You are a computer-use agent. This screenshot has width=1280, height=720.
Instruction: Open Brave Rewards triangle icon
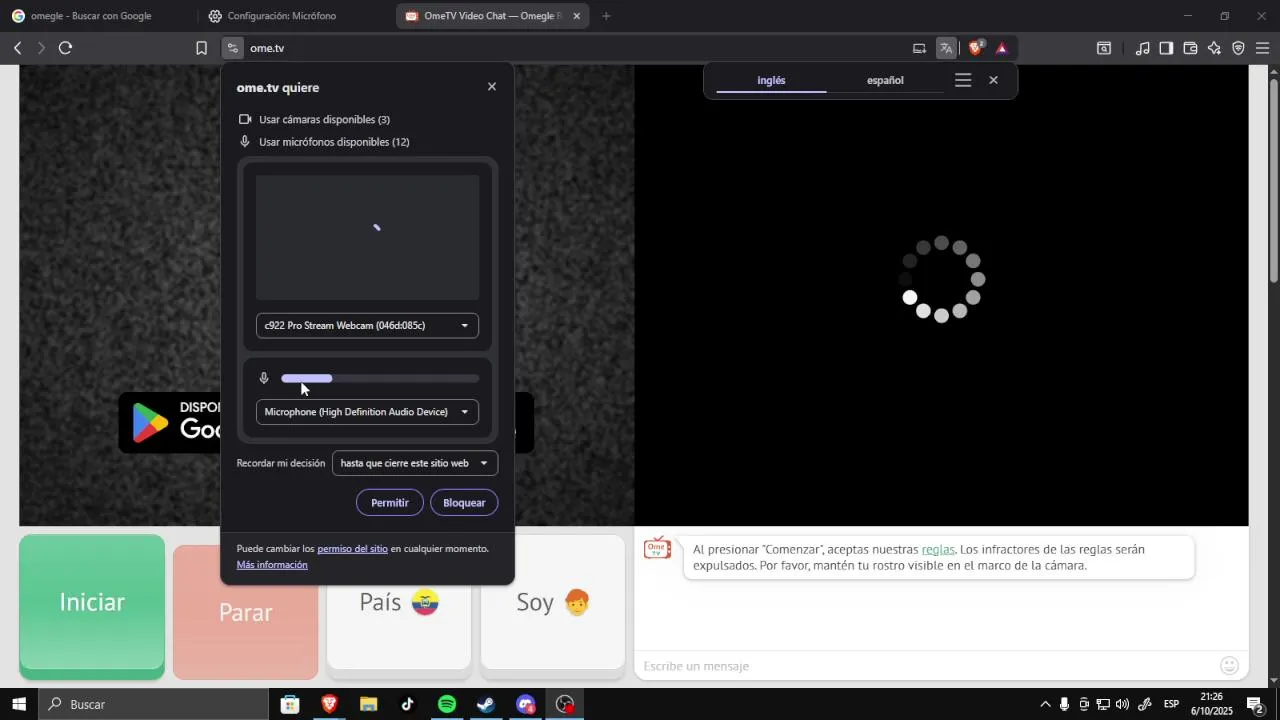pos(1001,48)
